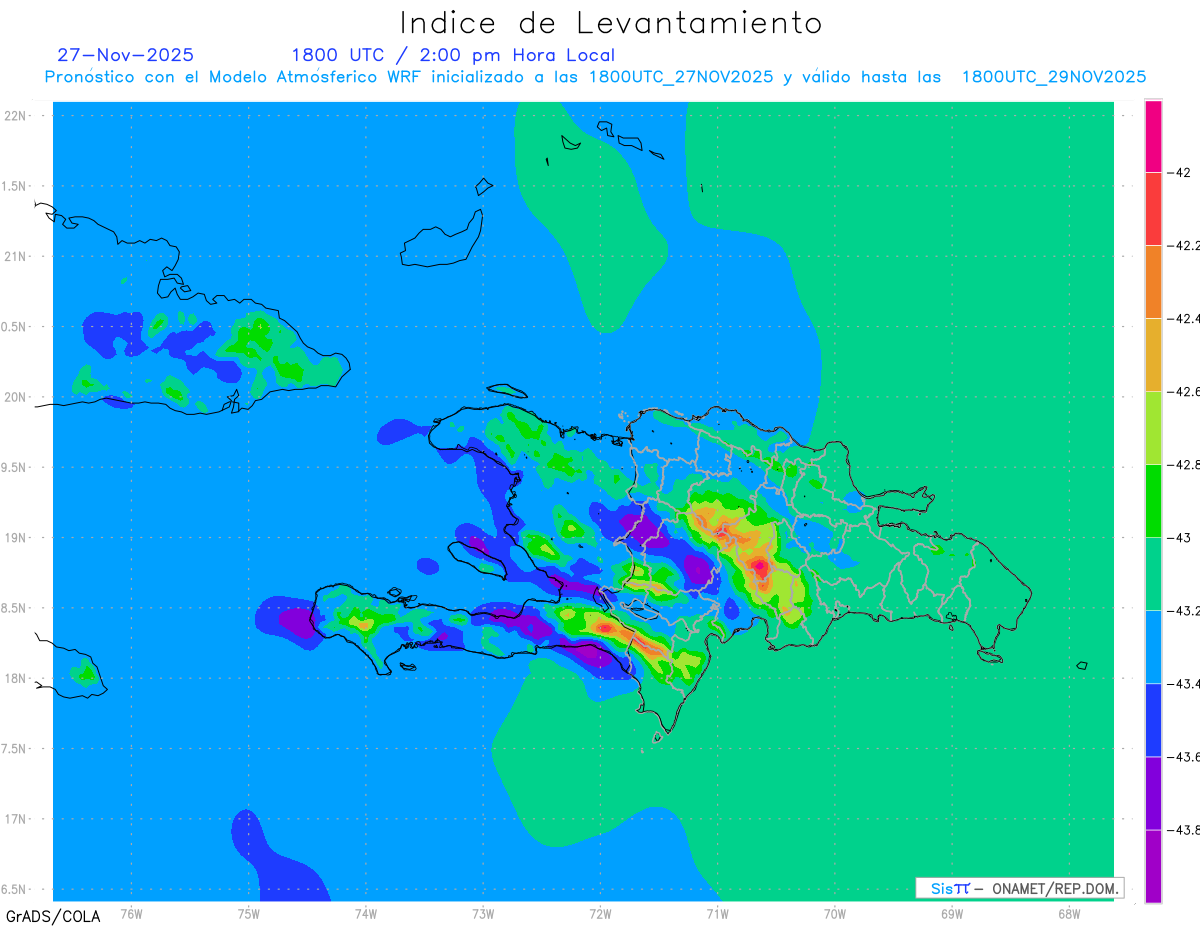The image size is (1200, 927).
Task: Click the '17N' latitude label
Action: (x=16, y=819)
